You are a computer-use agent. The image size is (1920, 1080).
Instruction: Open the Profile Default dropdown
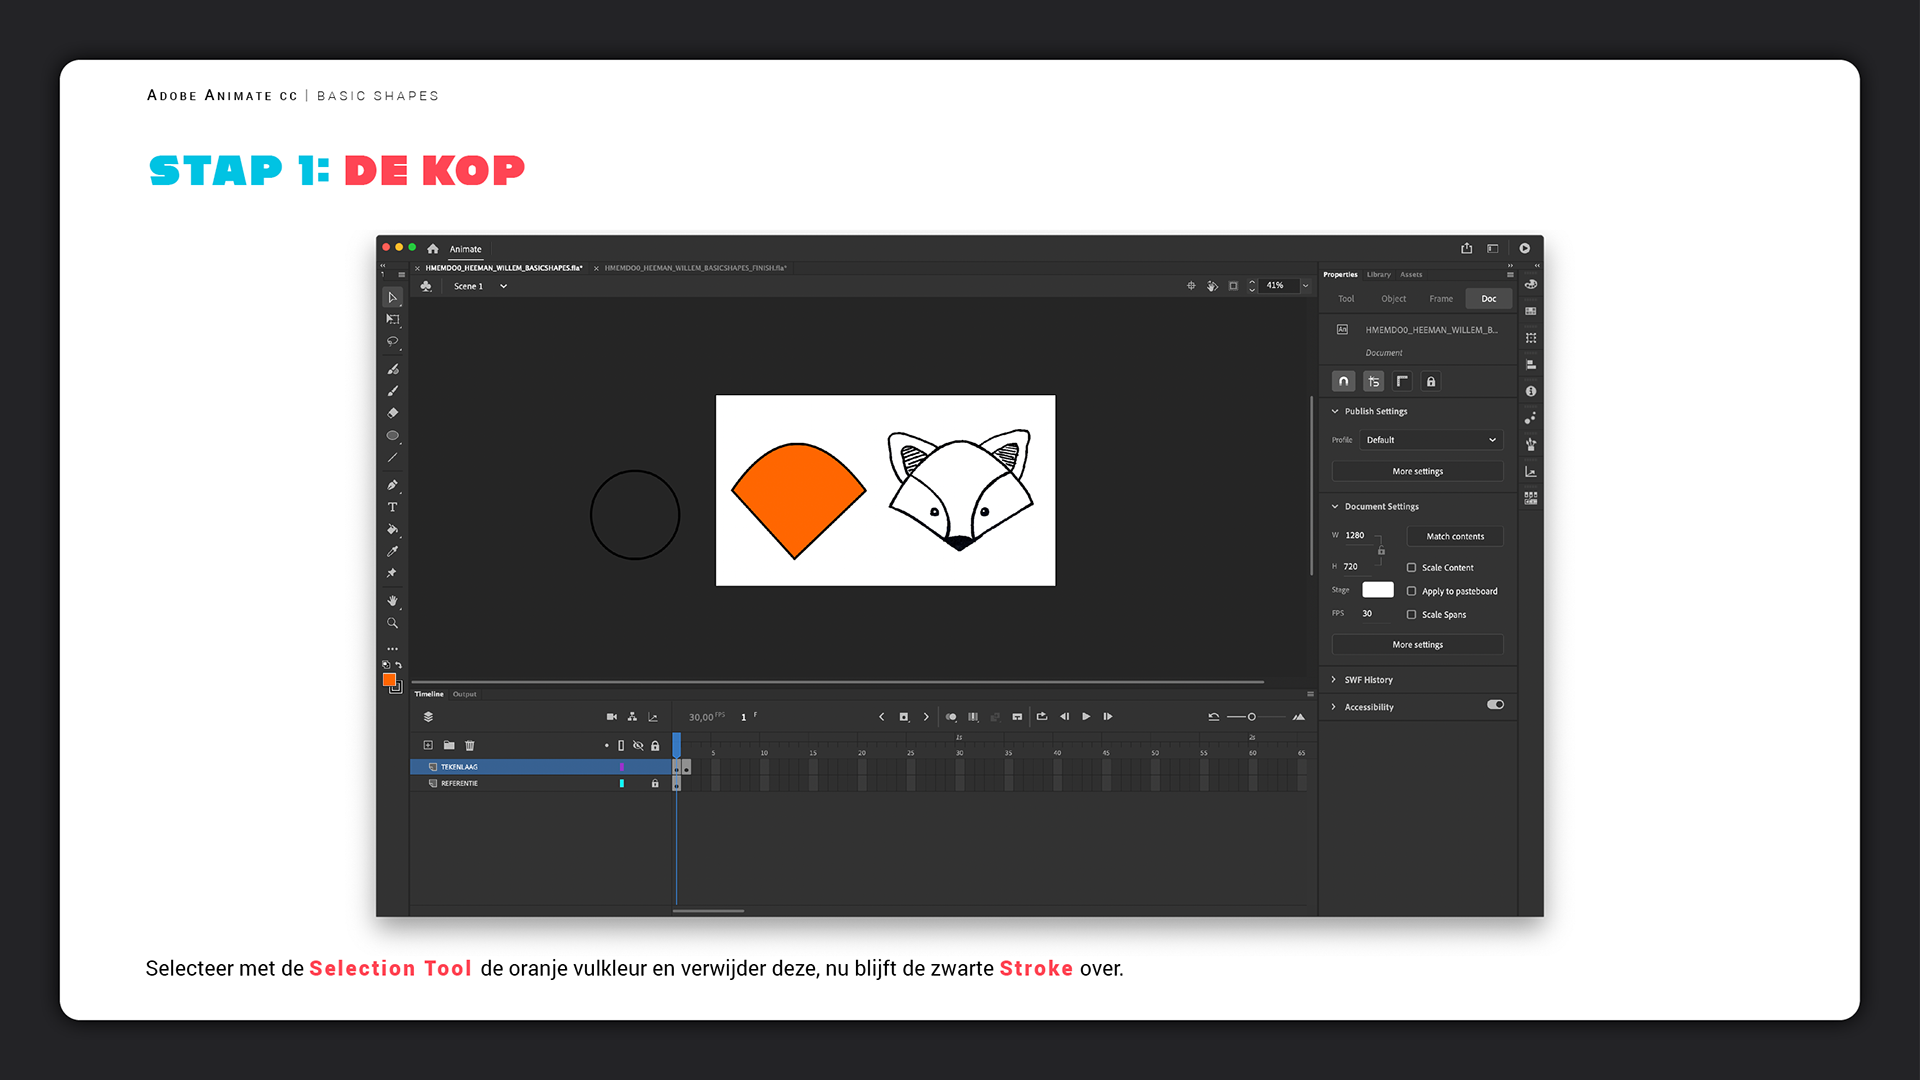[x=1431, y=440]
